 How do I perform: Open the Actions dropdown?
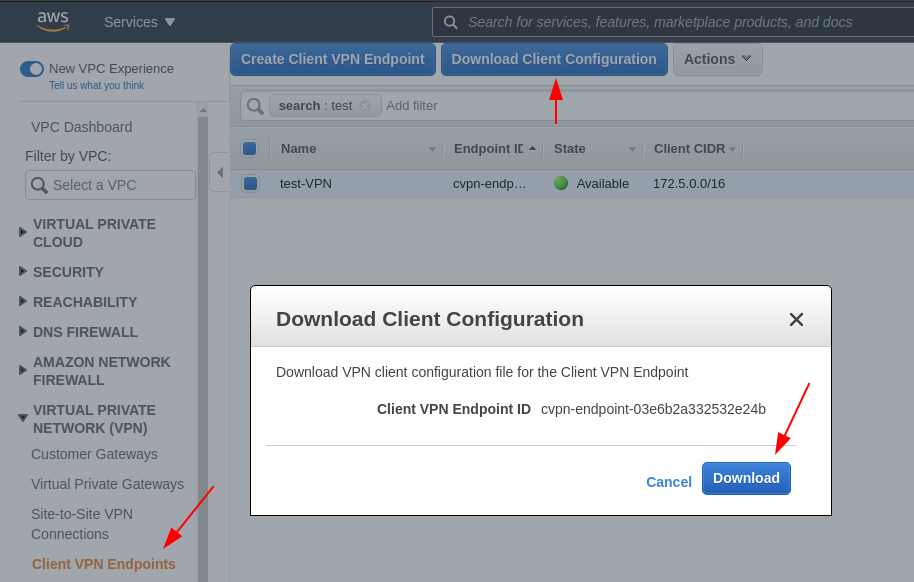click(x=718, y=59)
